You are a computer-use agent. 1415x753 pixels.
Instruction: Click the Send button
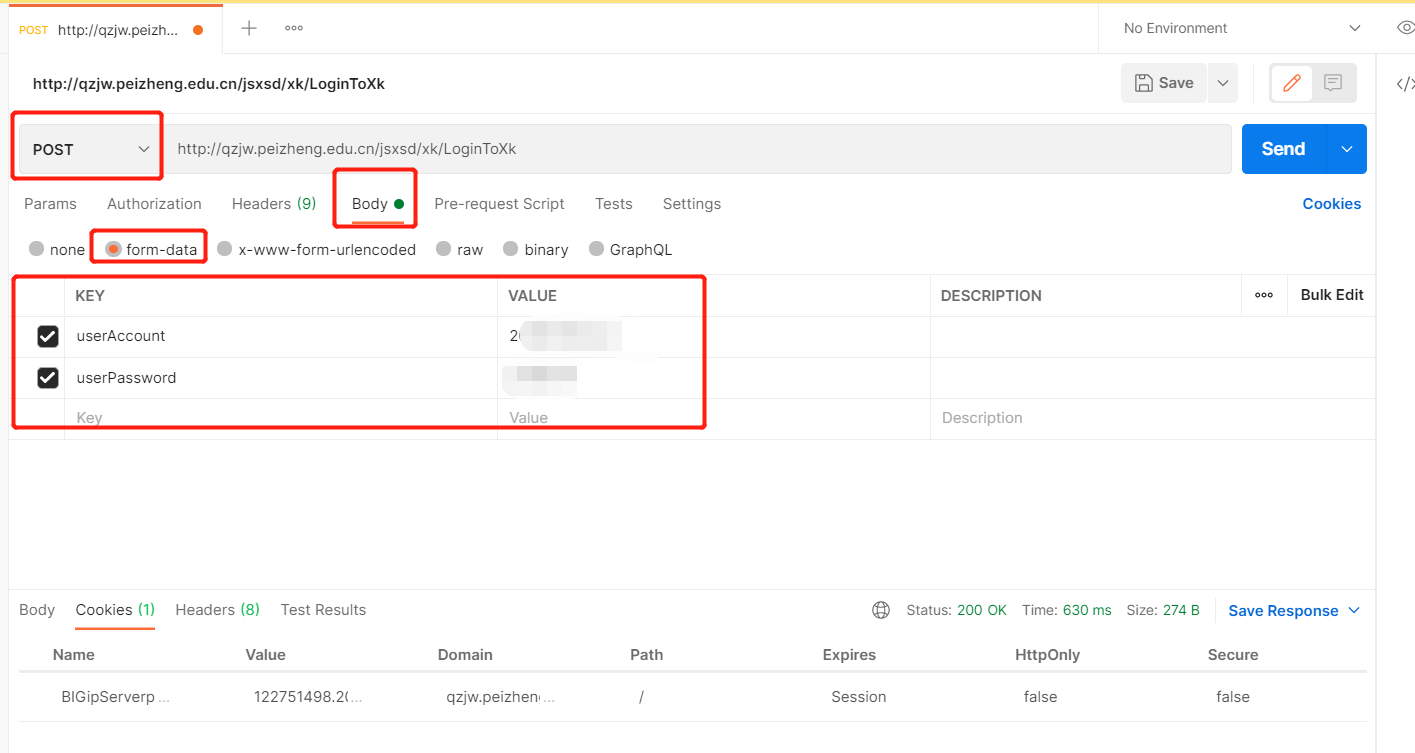(x=1282, y=148)
